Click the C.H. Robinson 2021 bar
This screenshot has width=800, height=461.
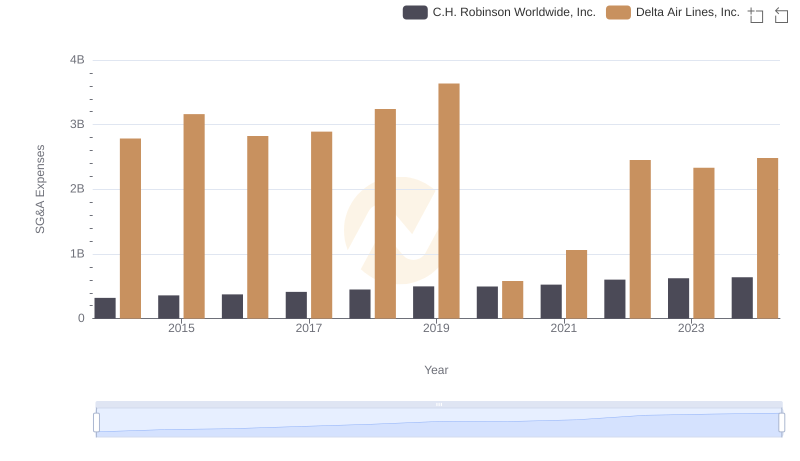coord(551,302)
